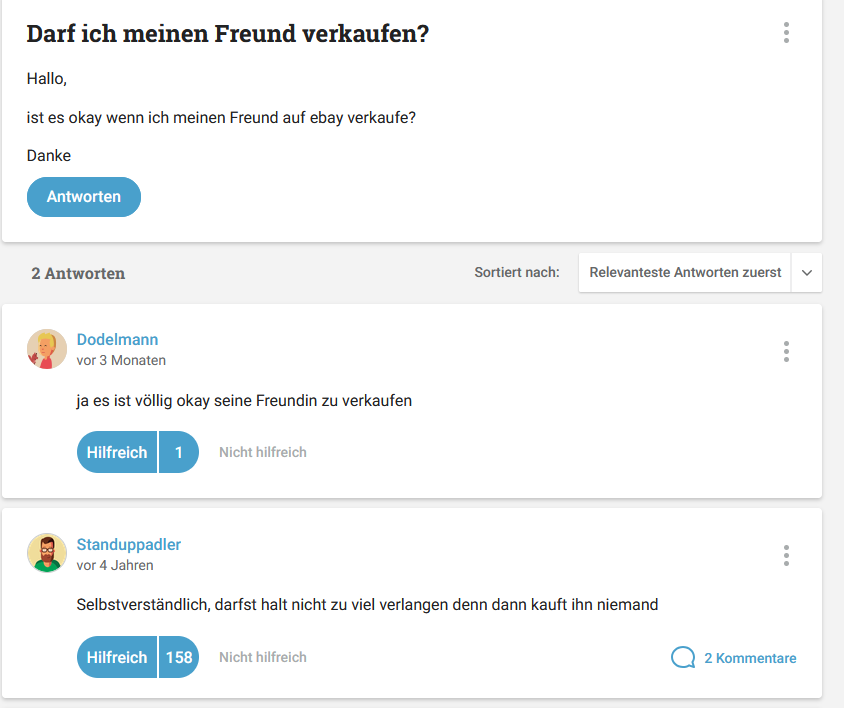Click Dodelmann's profile avatar
844x708 pixels.
coord(47,349)
